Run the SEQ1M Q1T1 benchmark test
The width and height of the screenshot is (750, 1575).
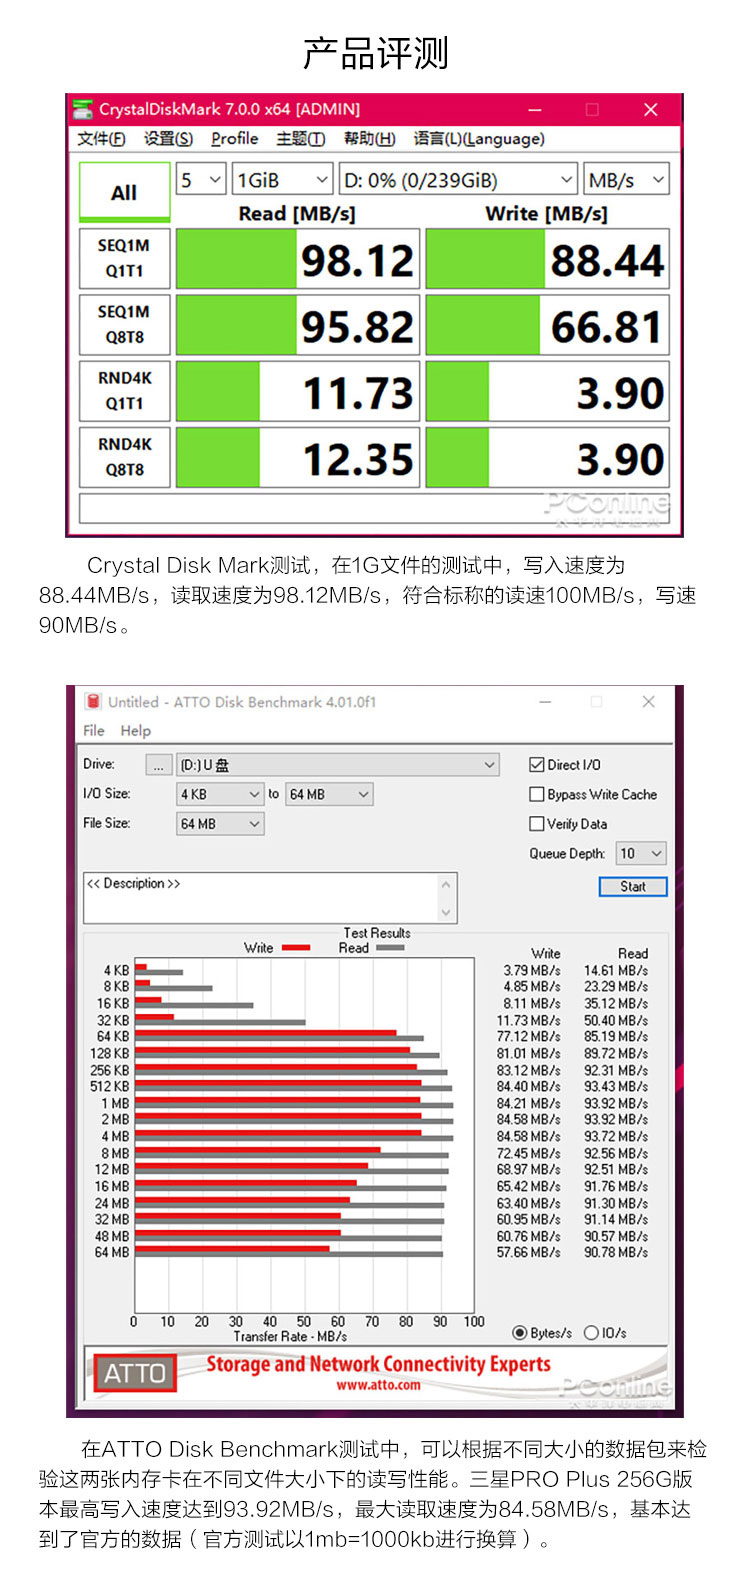[x=124, y=258]
